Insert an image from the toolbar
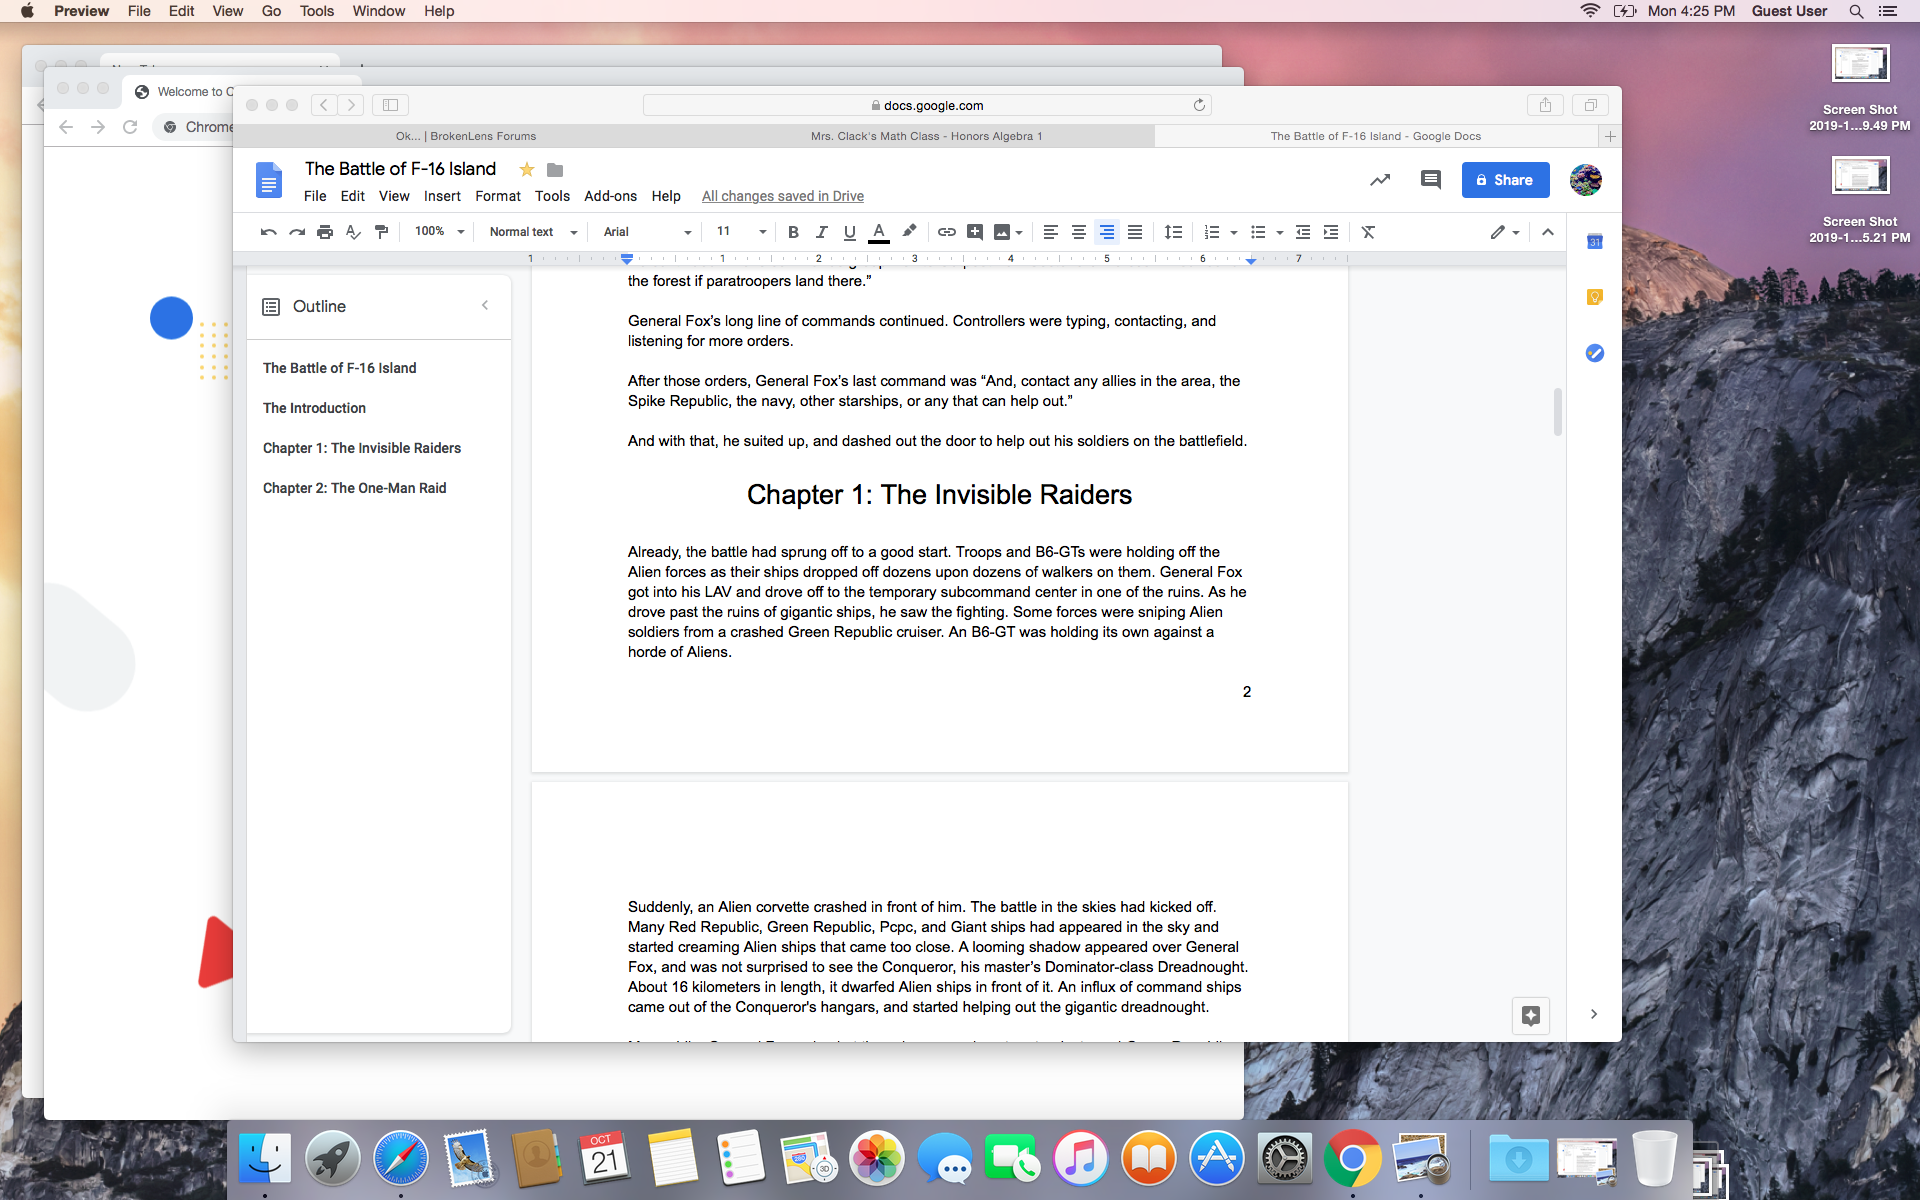The image size is (1920, 1200). (x=1002, y=232)
